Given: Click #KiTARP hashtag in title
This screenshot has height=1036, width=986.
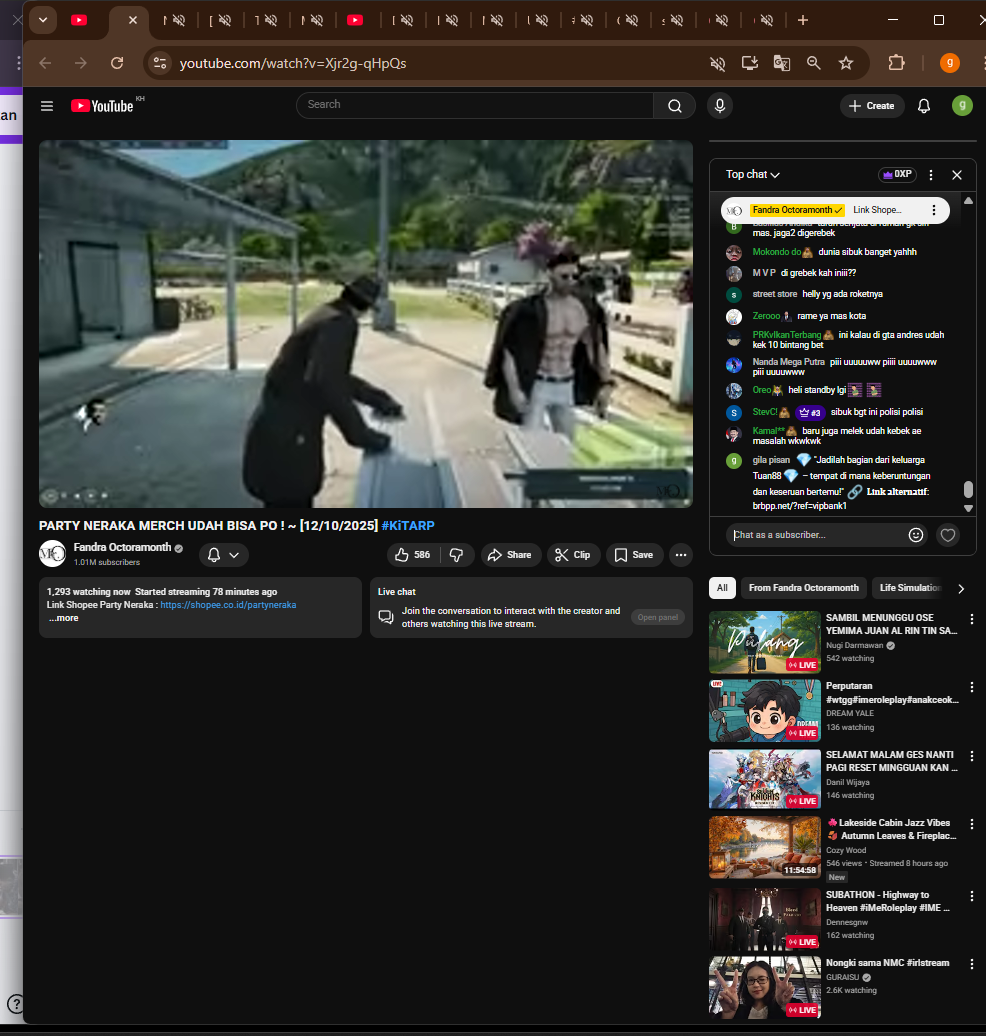Looking at the screenshot, I should point(408,526).
